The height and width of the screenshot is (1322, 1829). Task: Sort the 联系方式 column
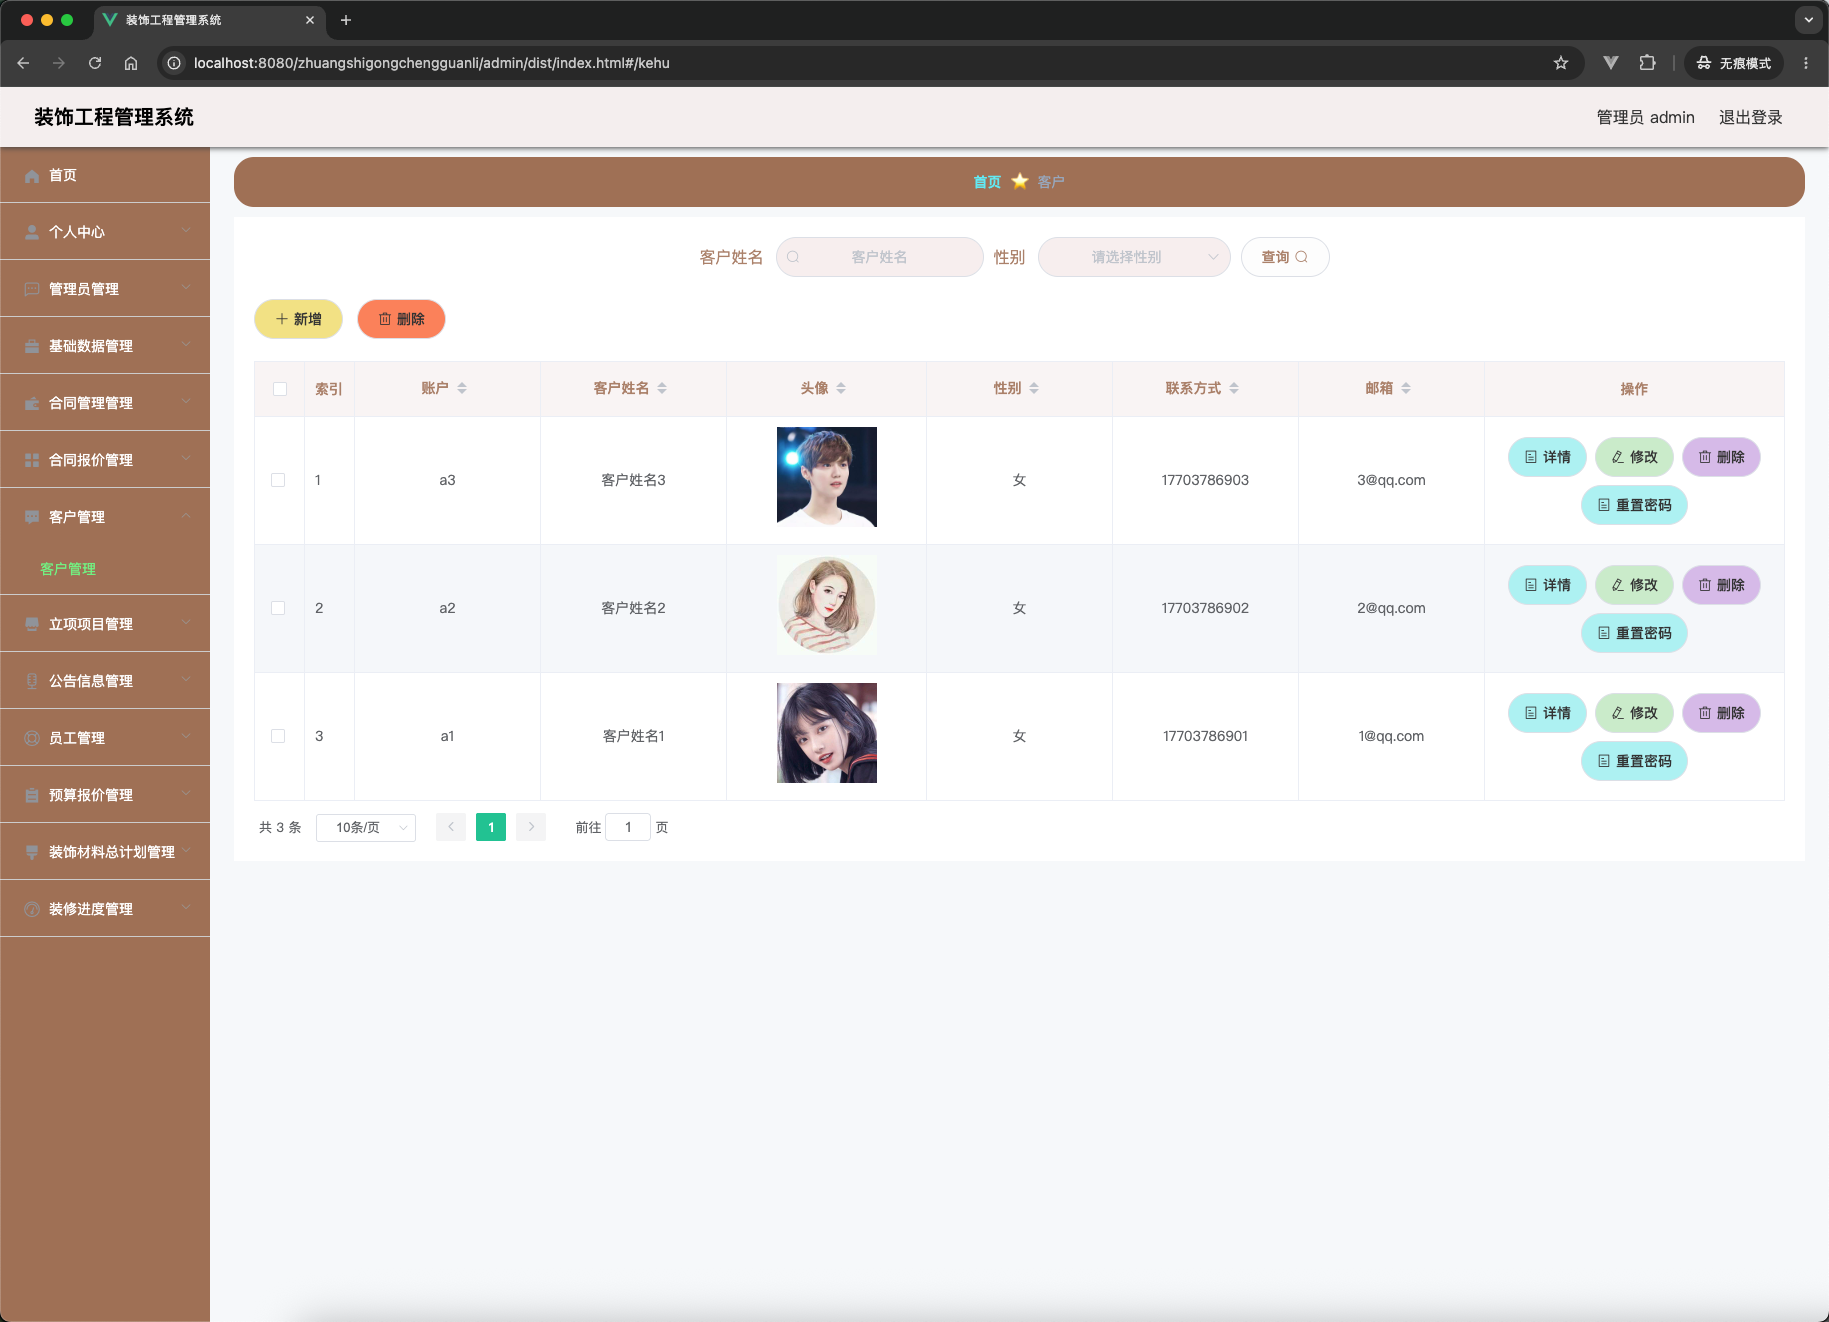click(1234, 388)
